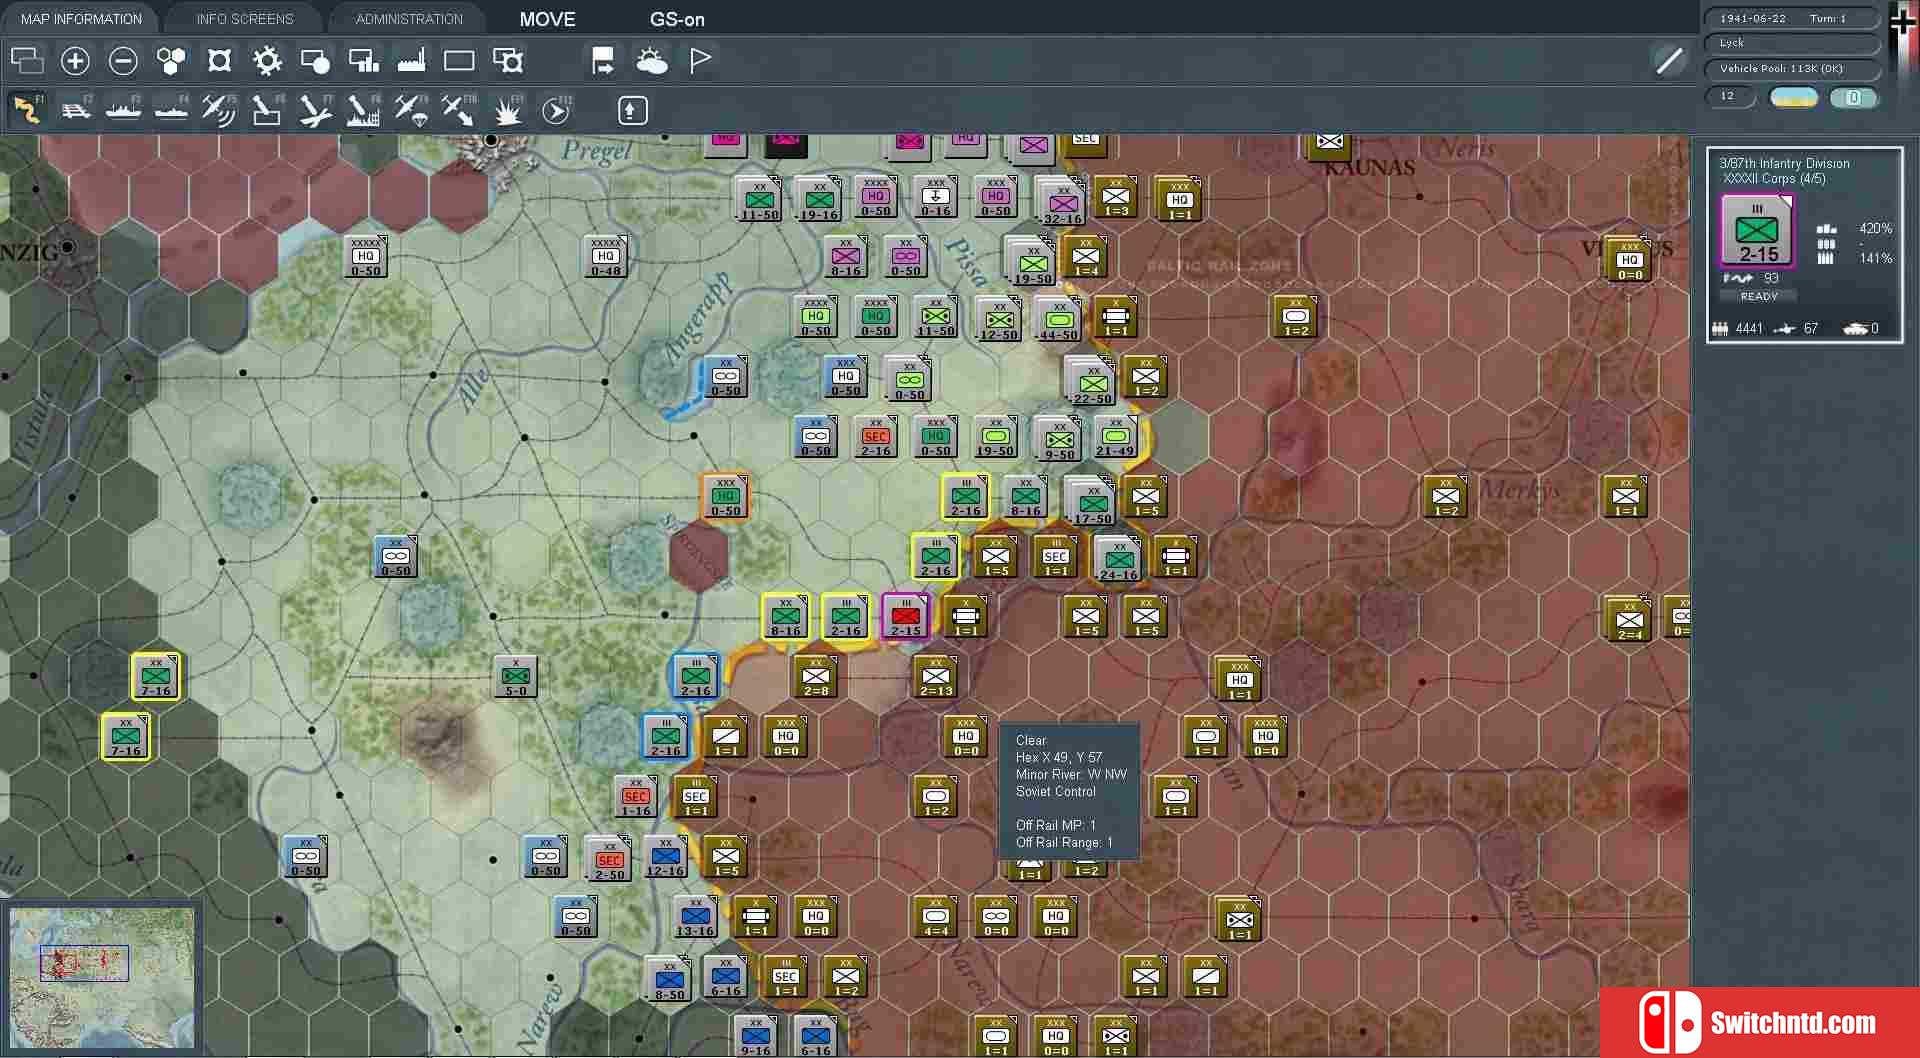Open the MAP INFORMATION tab

point(81,19)
